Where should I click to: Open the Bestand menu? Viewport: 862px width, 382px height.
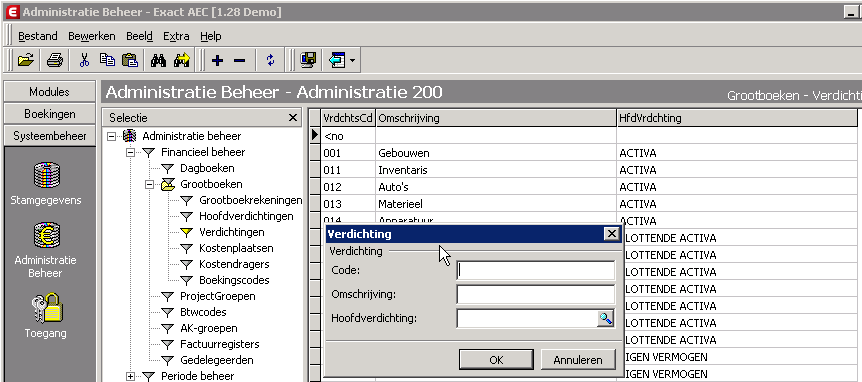click(38, 36)
